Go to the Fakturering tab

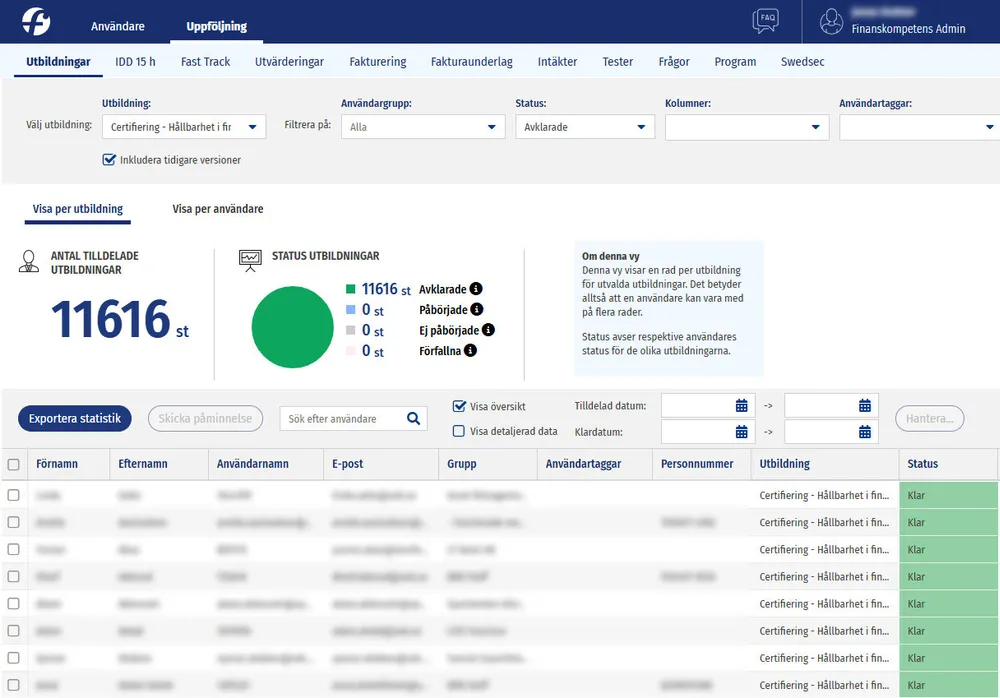[x=378, y=62]
